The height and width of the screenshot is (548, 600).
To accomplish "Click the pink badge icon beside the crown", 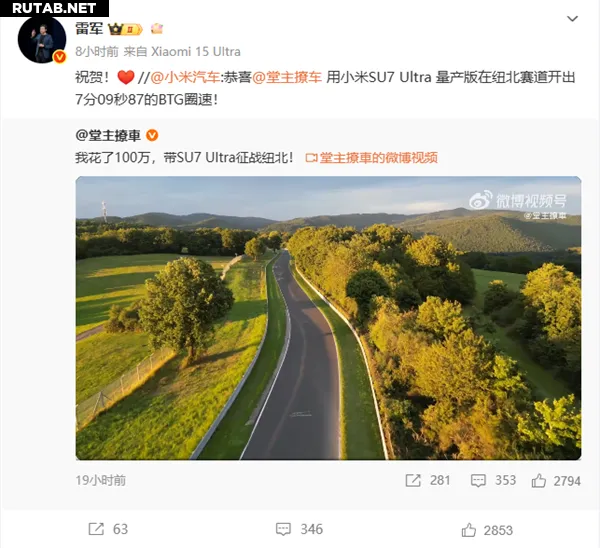I will 157,28.
